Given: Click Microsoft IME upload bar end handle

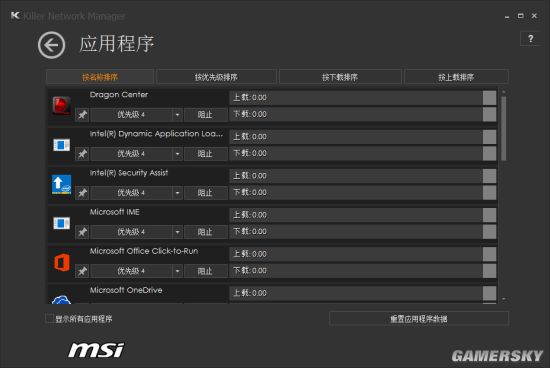Looking at the screenshot, I should 489,215.
